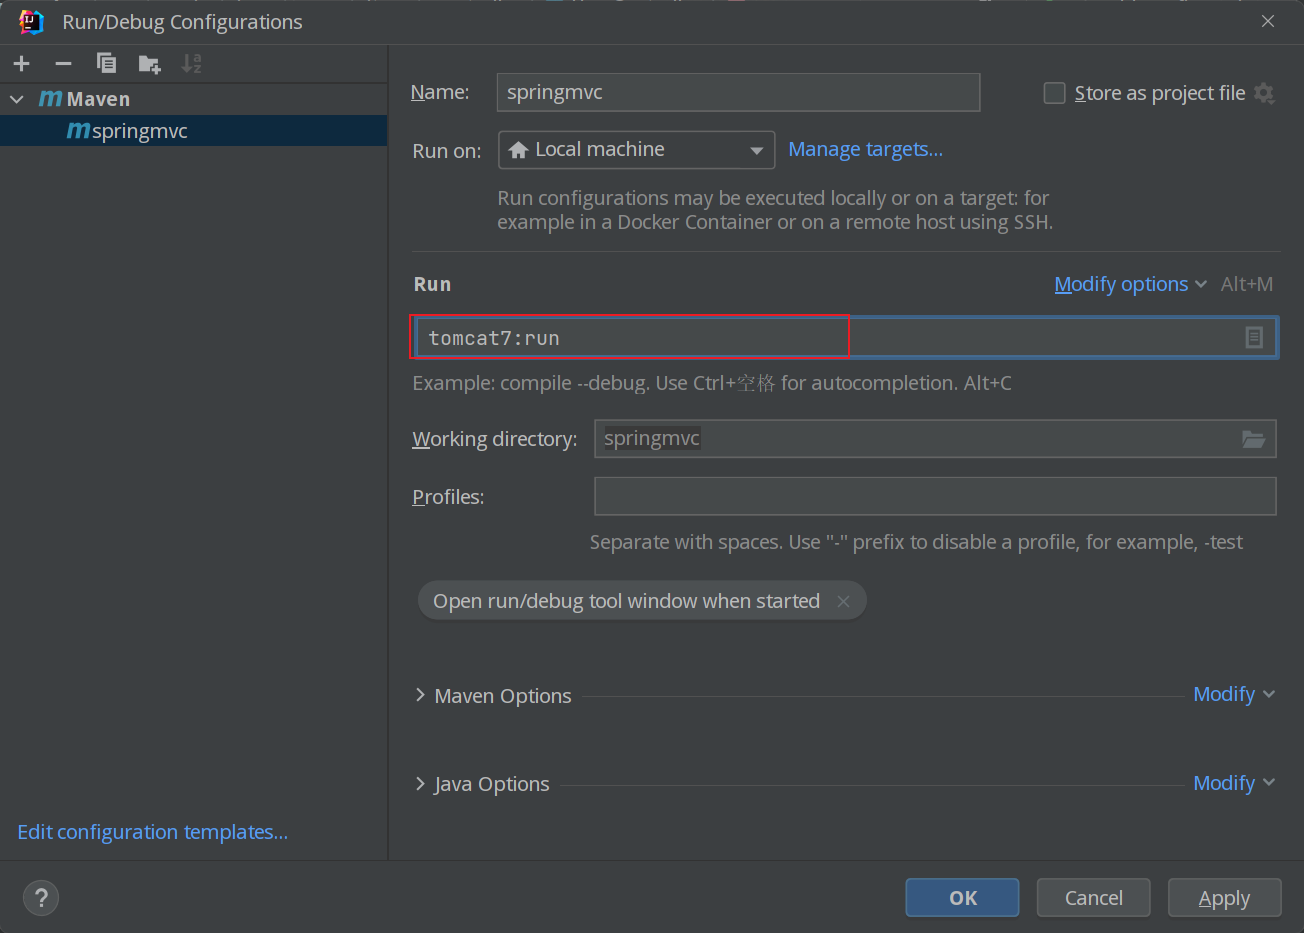Click the Name input field

[x=738, y=92]
